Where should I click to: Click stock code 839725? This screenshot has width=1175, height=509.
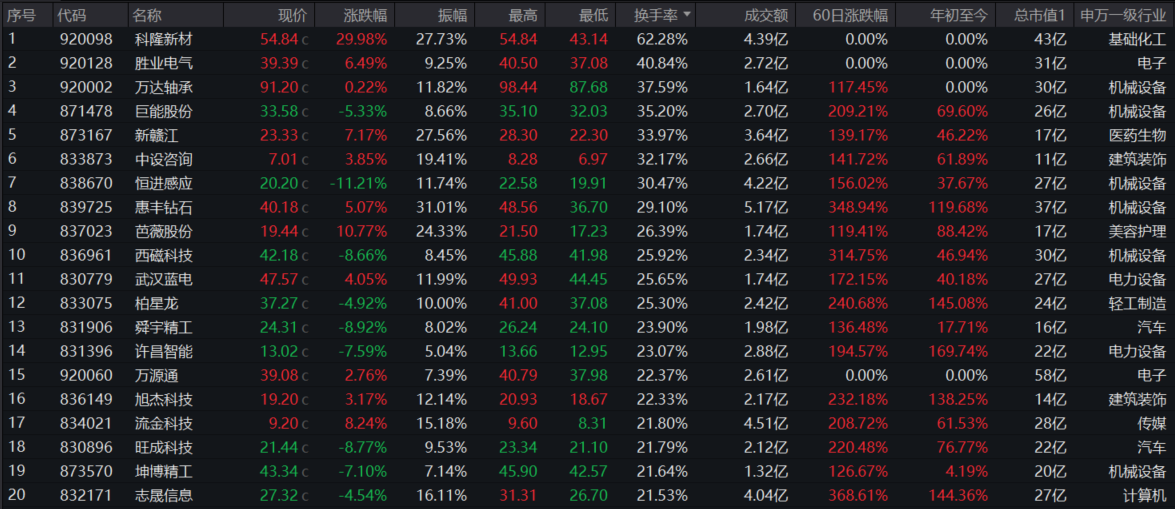85,207
